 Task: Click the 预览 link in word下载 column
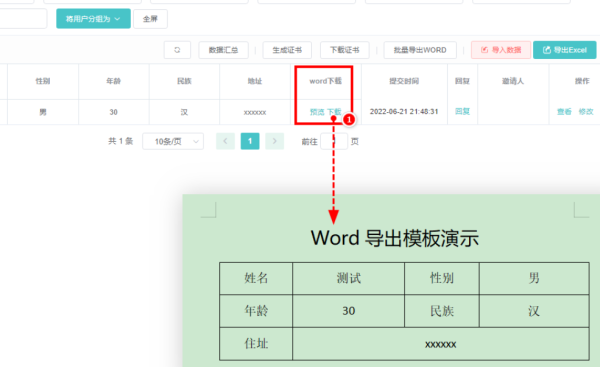[x=317, y=112]
